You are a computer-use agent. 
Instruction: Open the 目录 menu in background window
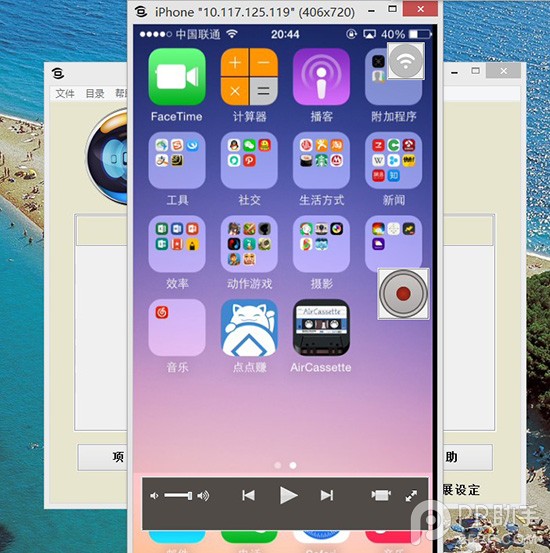tap(95, 93)
